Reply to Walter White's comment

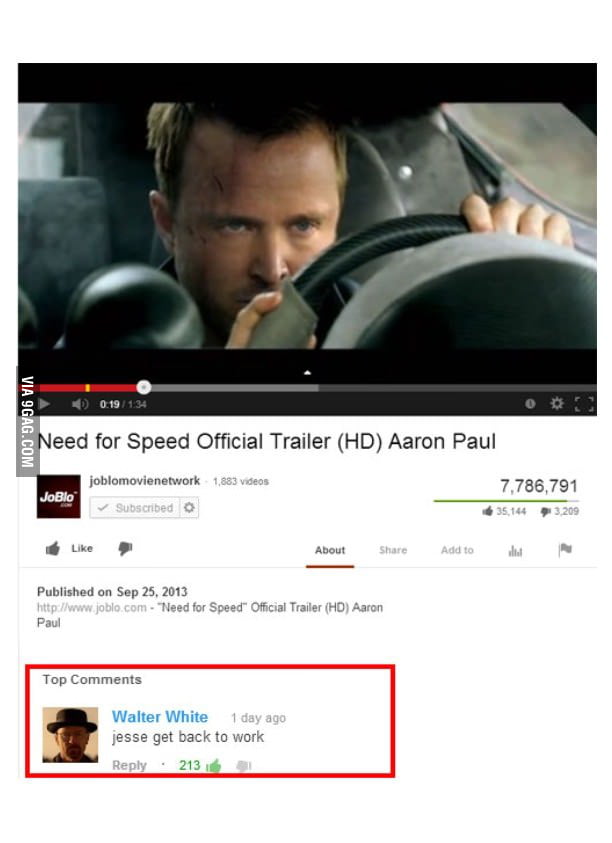point(129,765)
